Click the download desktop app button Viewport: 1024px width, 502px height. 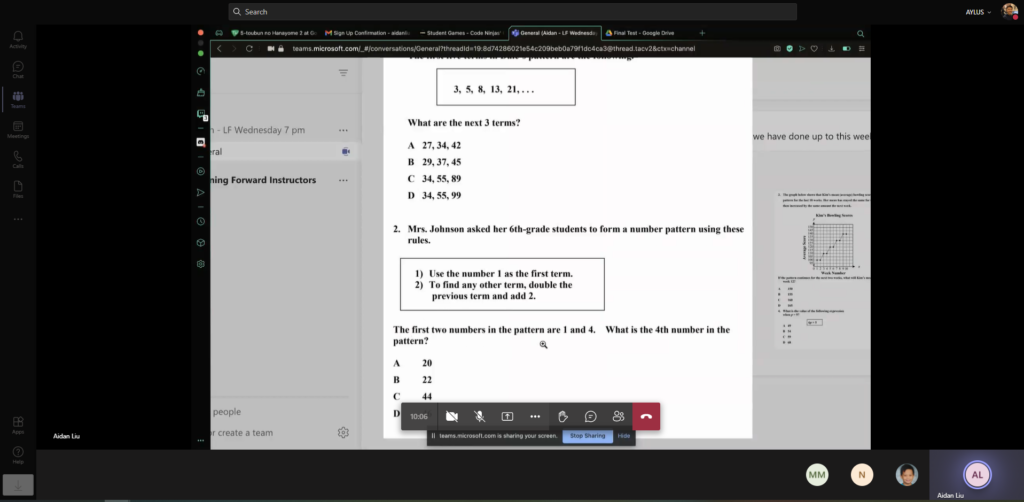[x=18, y=485]
